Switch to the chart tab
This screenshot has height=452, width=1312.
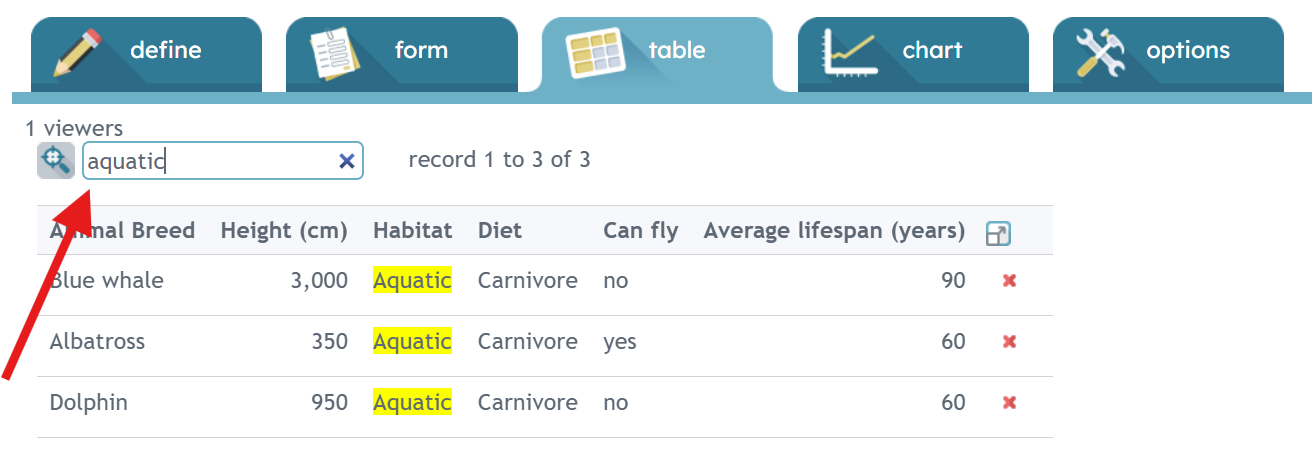pyautogui.click(x=913, y=54)
